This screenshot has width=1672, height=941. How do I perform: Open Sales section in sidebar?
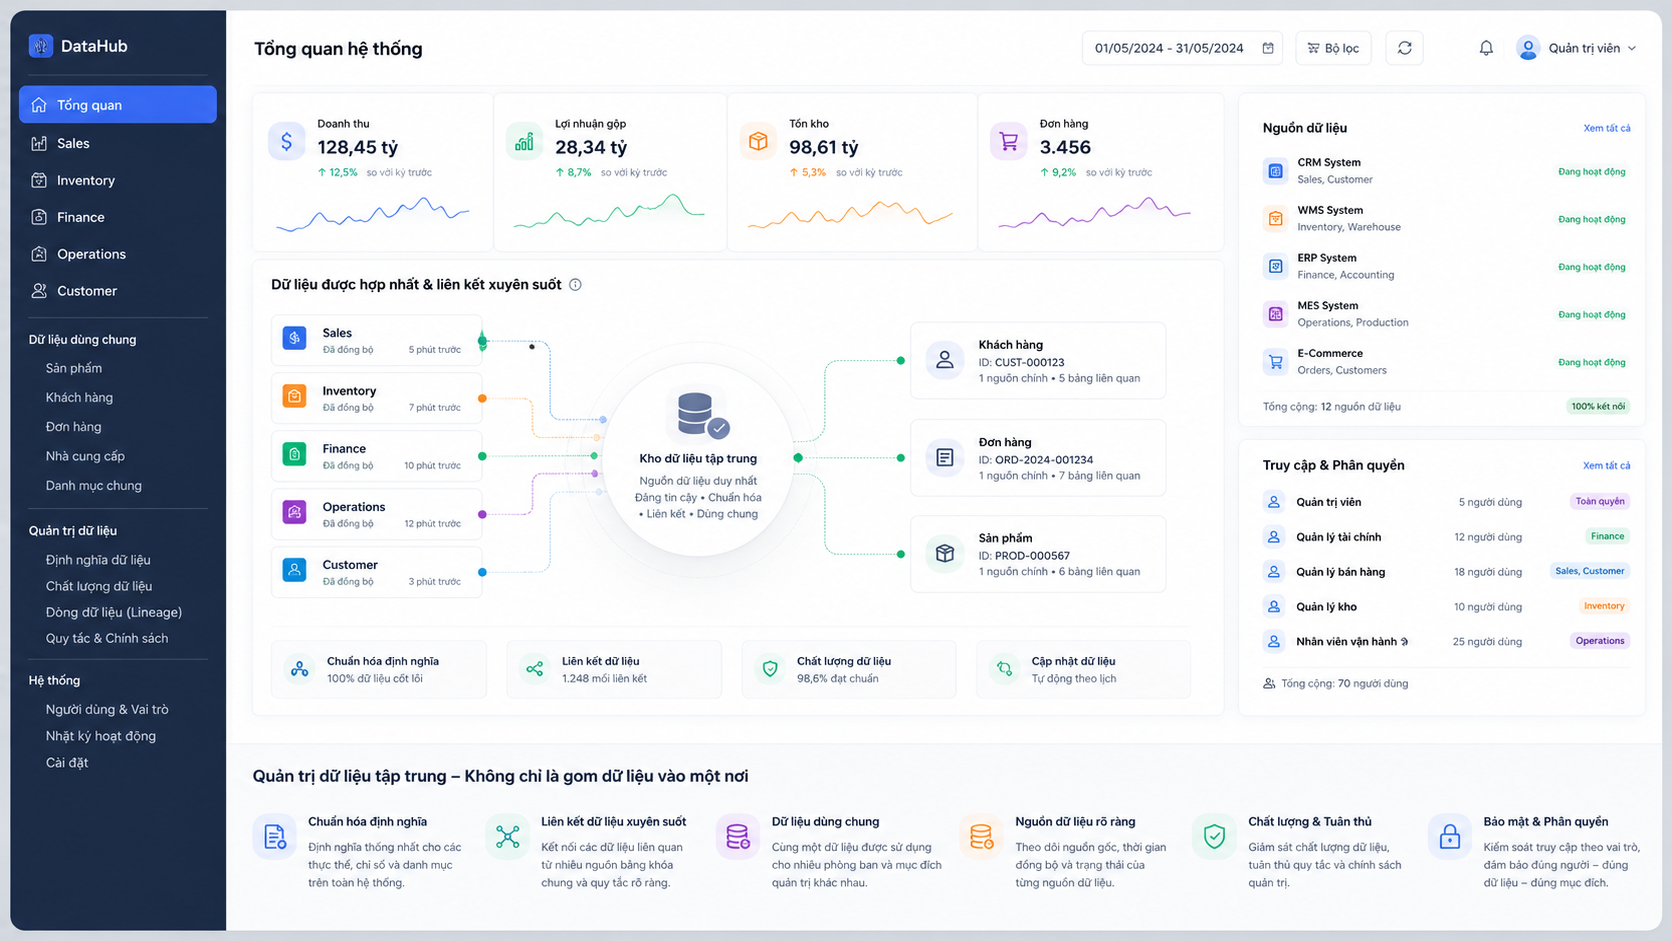tap(118, 143)
